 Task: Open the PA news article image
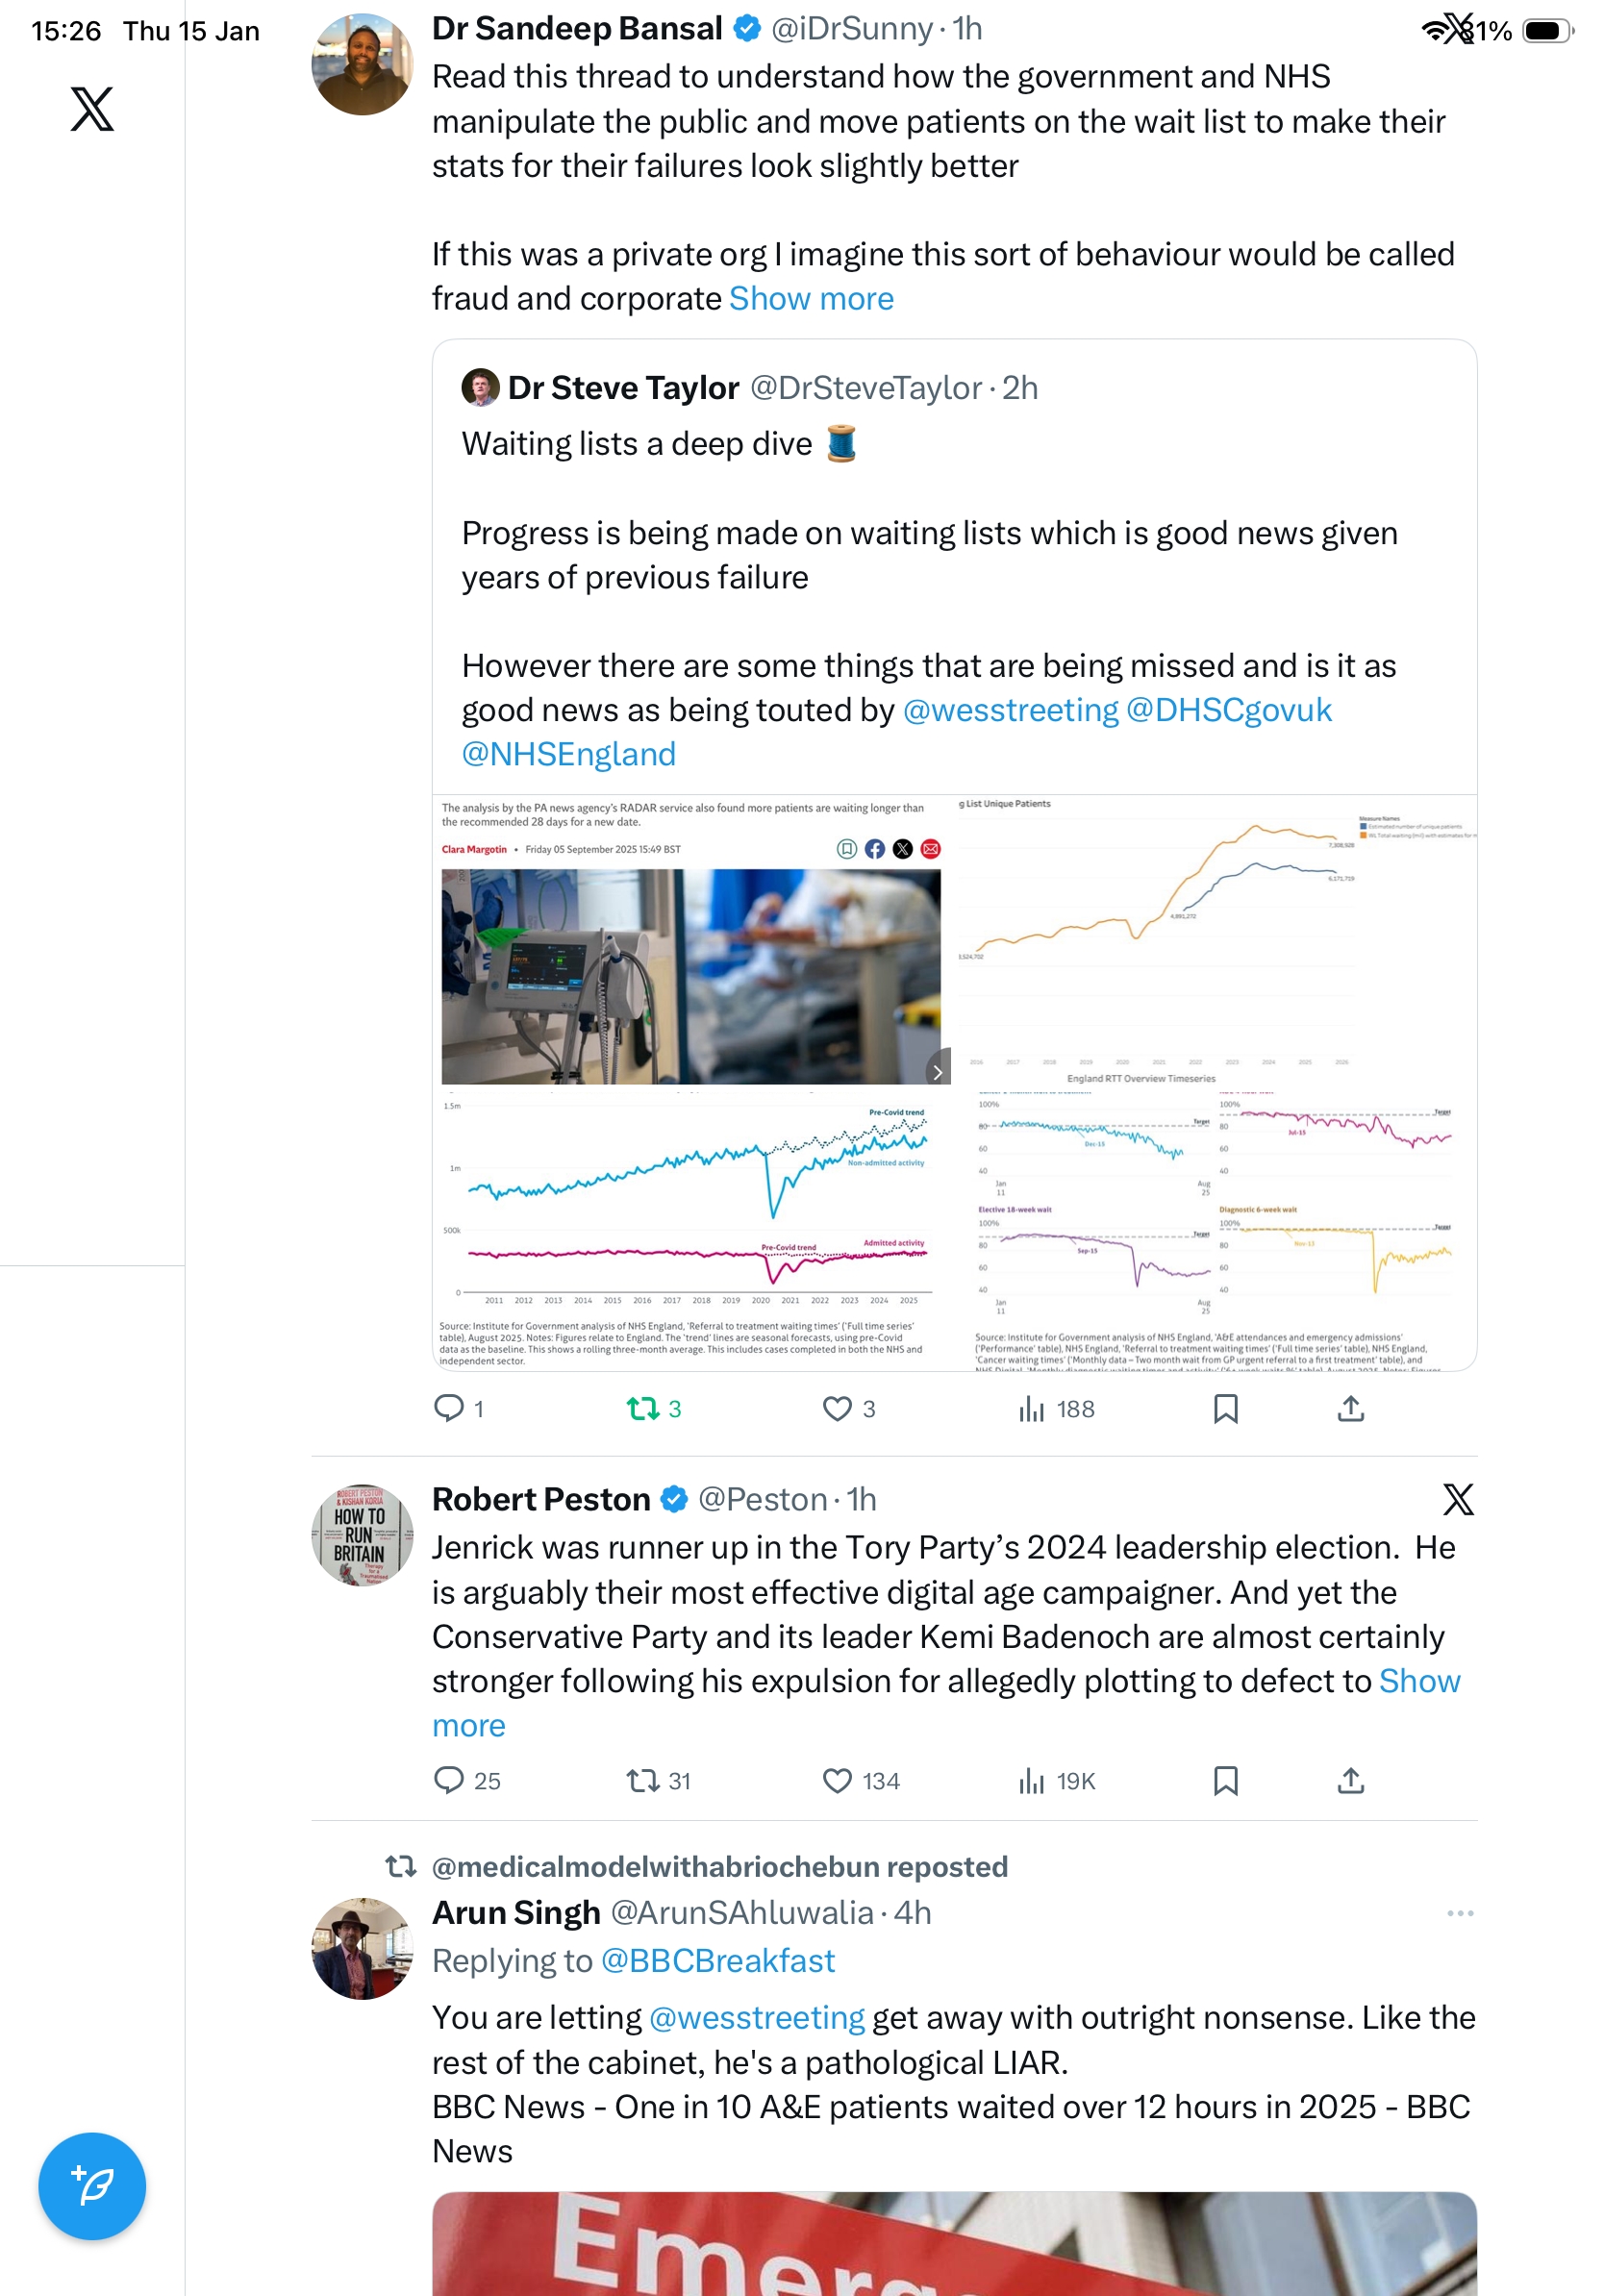point(692,976)
